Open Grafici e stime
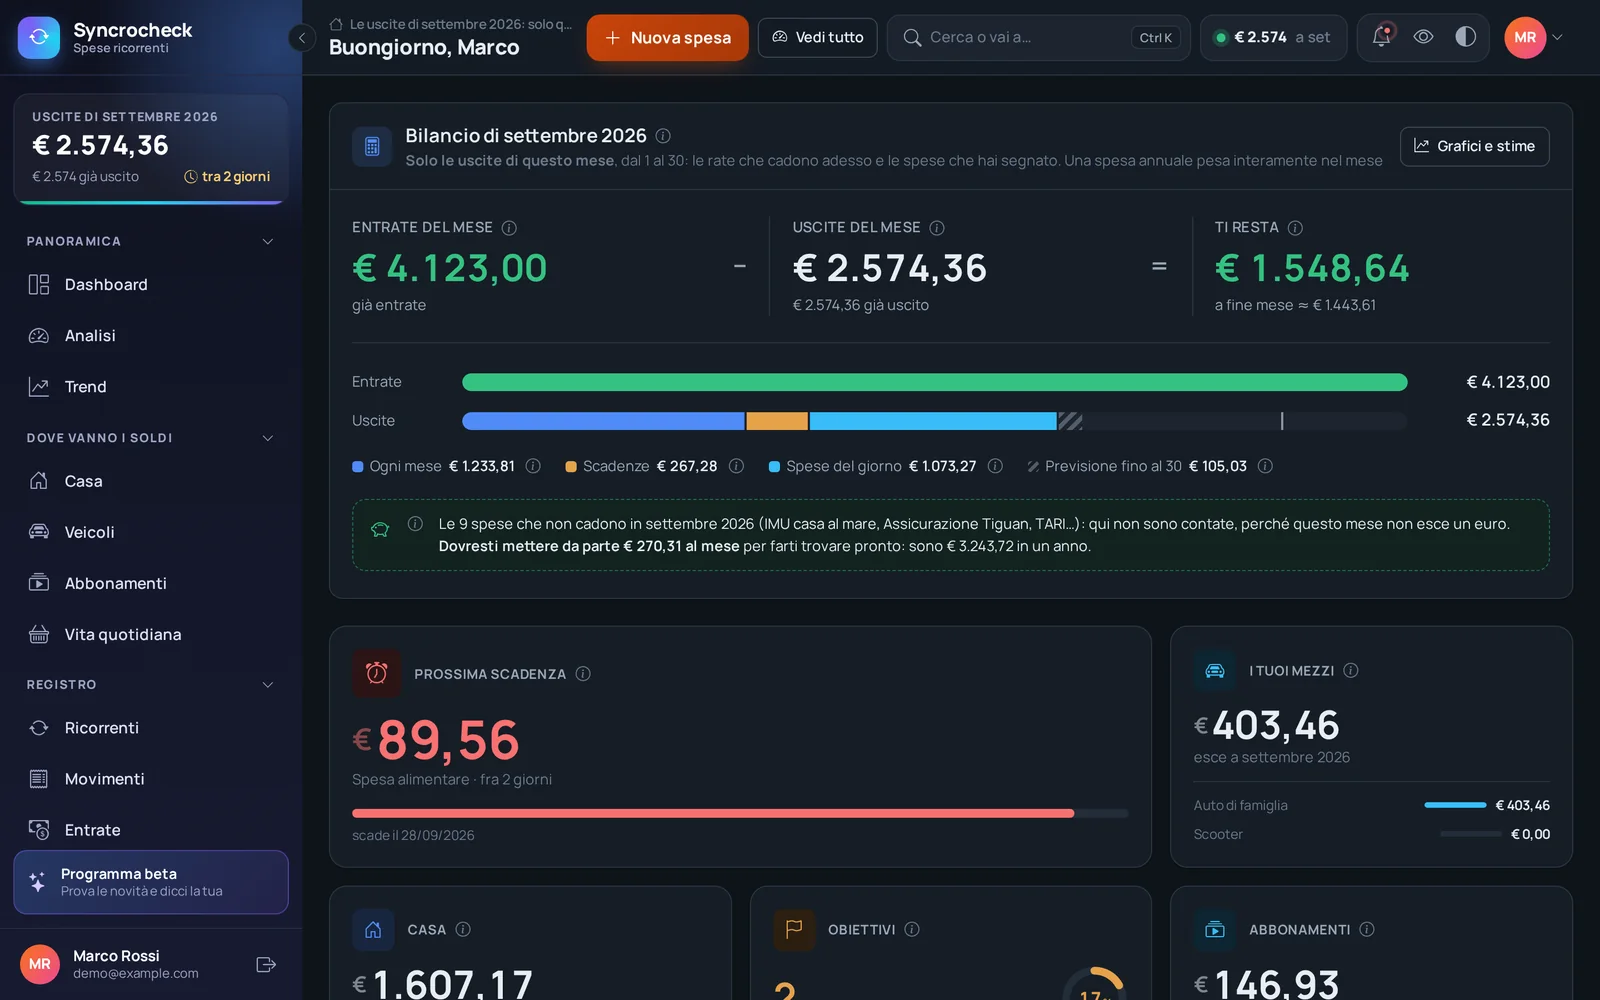The height and width of the screenshot is (1000, 1600). [x=1474, y=146]
